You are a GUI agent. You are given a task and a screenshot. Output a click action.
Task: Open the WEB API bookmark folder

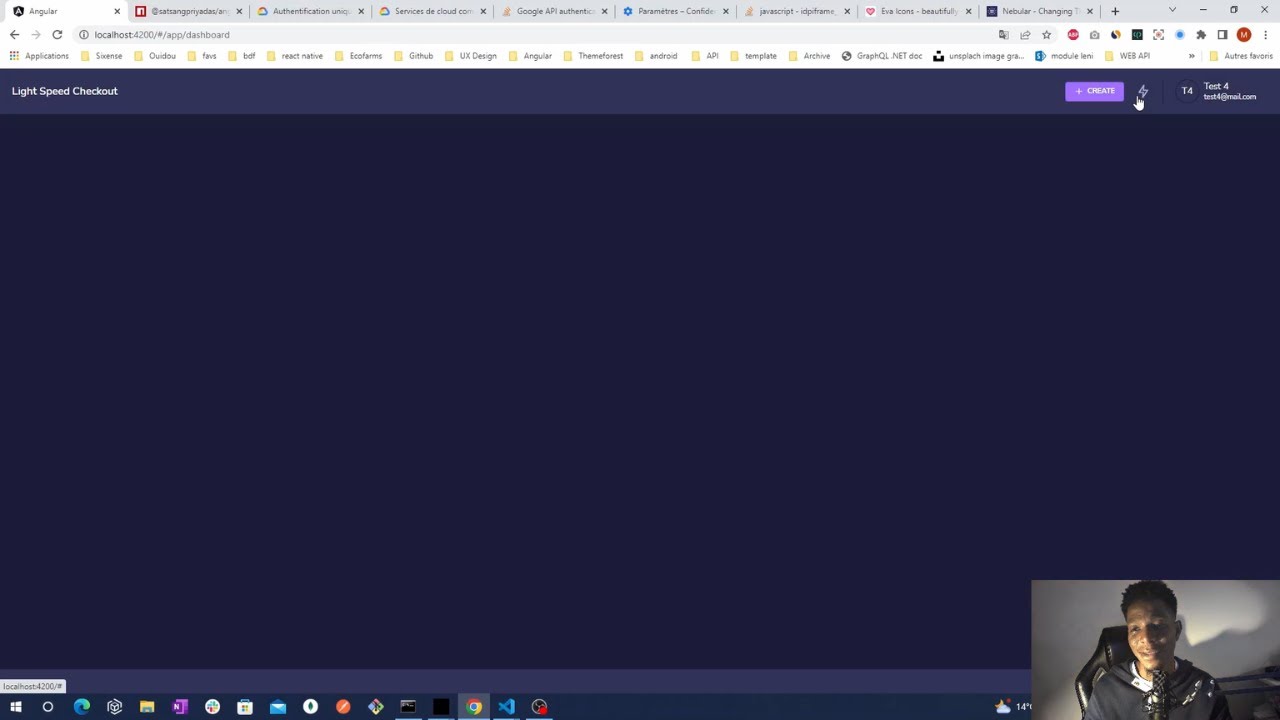[1127, 56]
